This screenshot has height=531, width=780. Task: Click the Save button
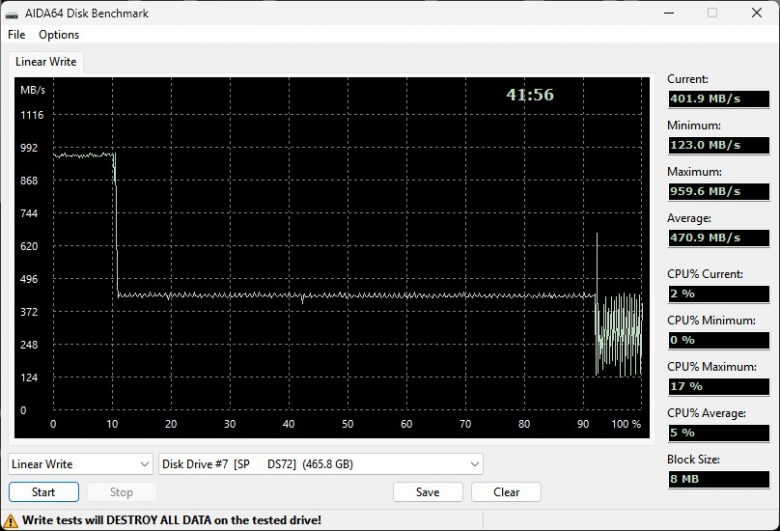click(428, 492)
